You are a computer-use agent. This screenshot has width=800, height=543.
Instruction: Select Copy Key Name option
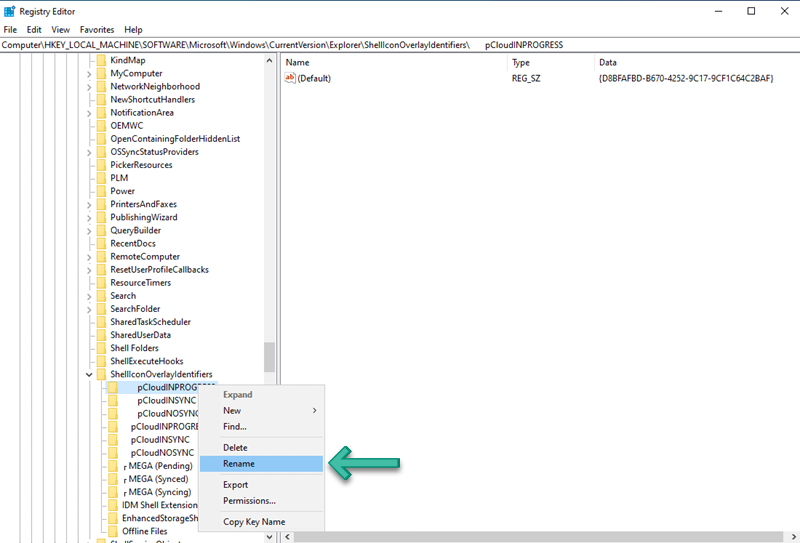point(261,522)
